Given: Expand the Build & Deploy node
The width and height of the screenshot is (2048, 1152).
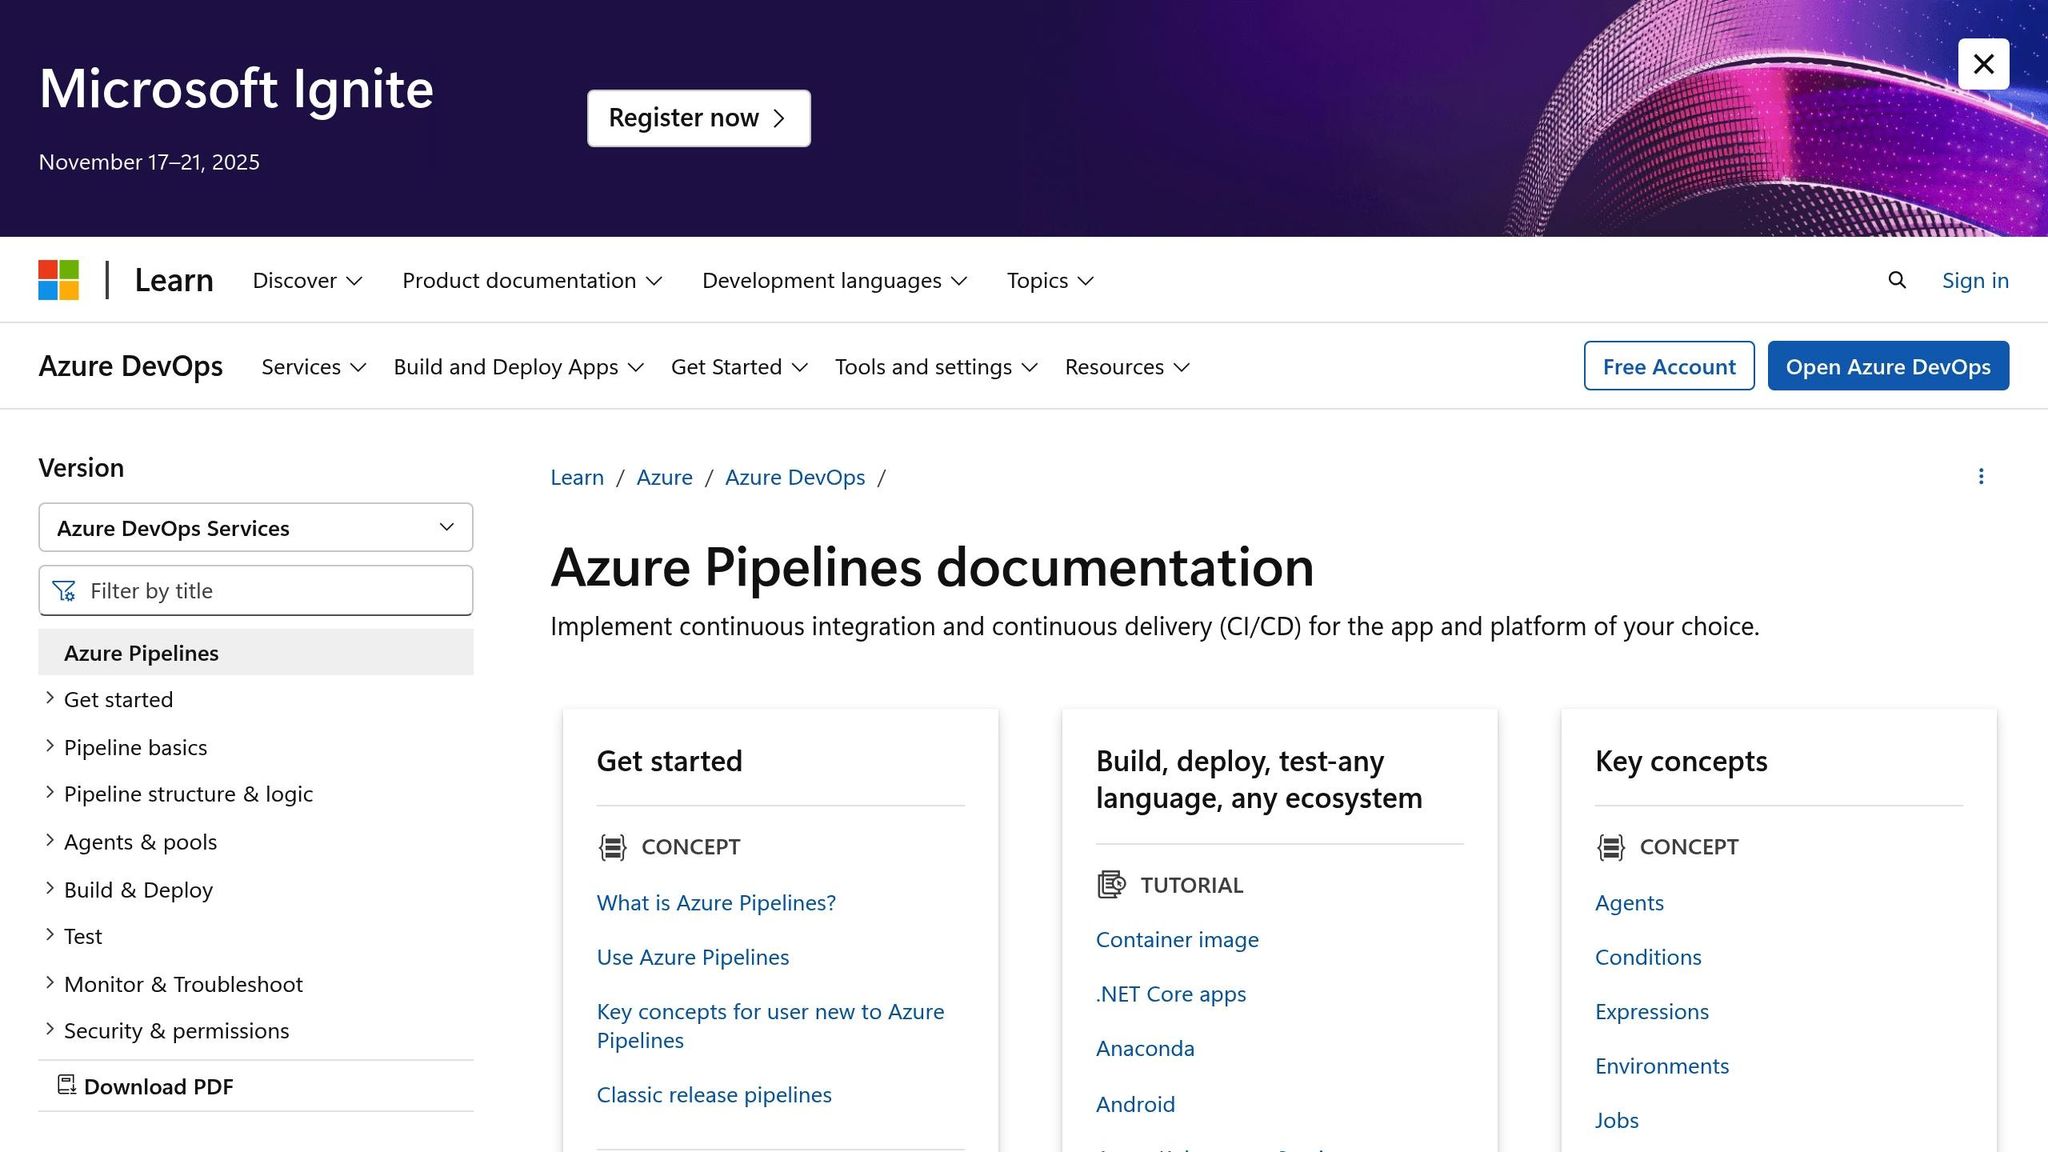Looking at the screenshot, I should tap(49, 888).
